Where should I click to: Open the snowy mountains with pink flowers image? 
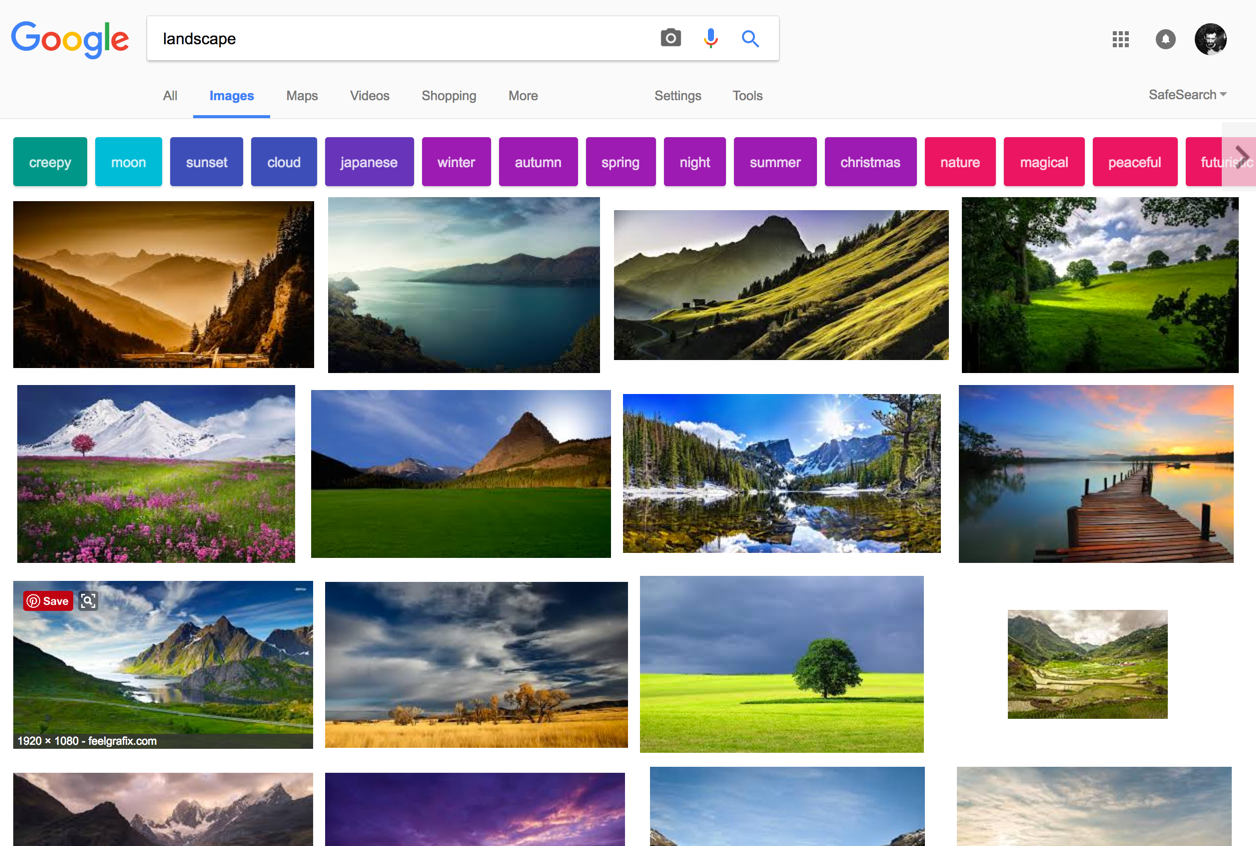pyautogui.click(x=156, y=474)
